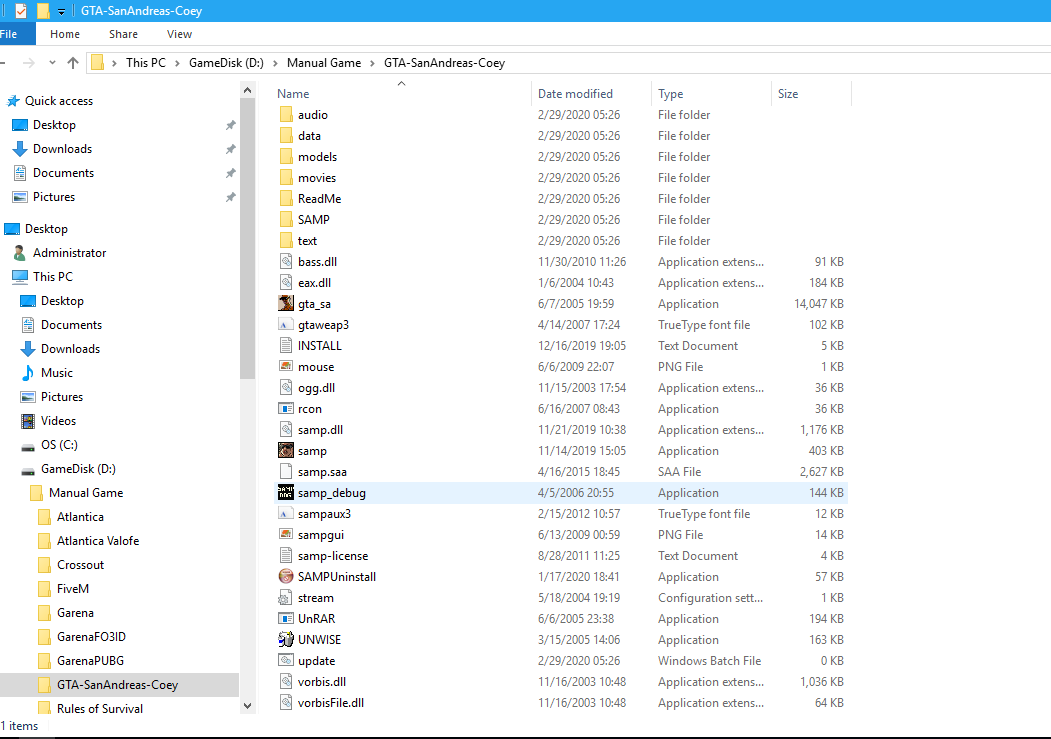Go to This PC in the address bar
This screenshot has height=739, width=1051.
145,62
